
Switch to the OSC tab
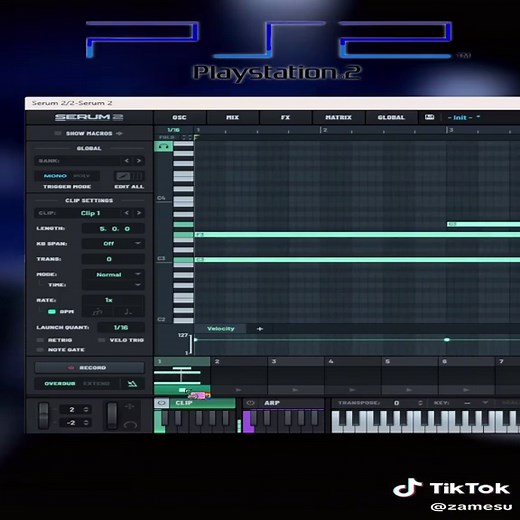pos(179,117)
